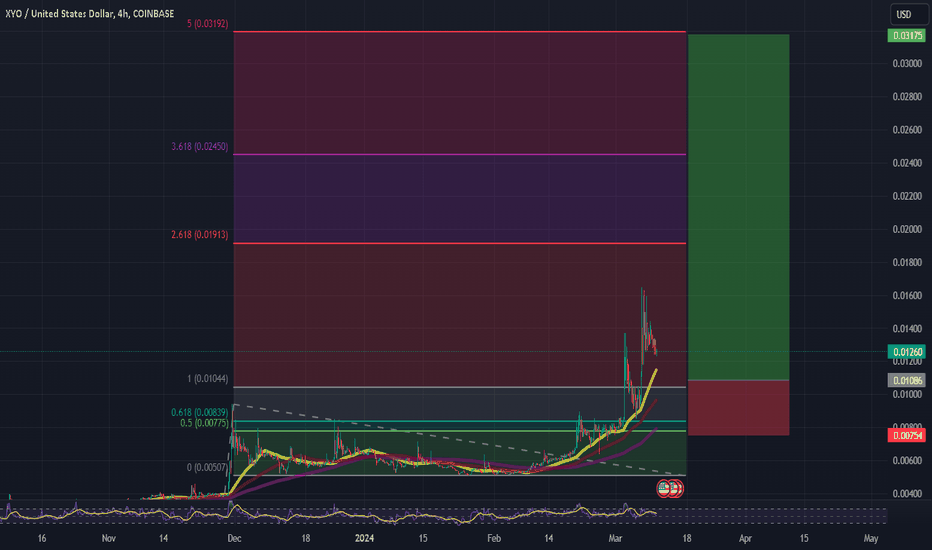
Task: Click the Dec label on time axis
Action: pyautogui.click(x=234, y=538)
